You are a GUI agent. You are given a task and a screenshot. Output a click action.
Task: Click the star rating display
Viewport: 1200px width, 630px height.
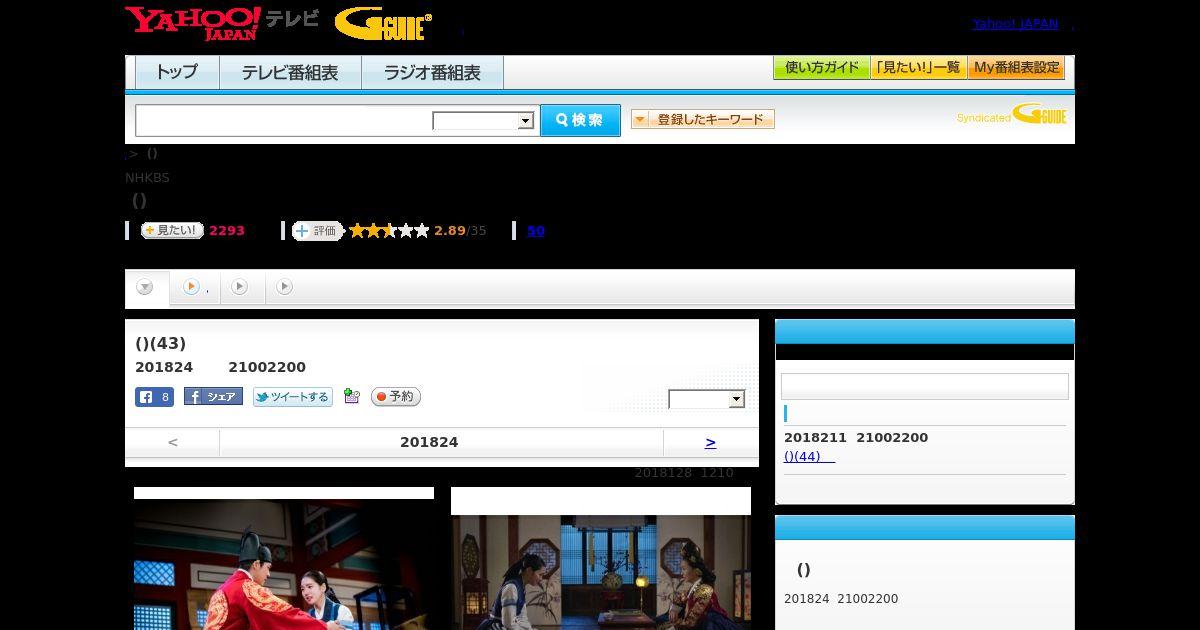389,231
